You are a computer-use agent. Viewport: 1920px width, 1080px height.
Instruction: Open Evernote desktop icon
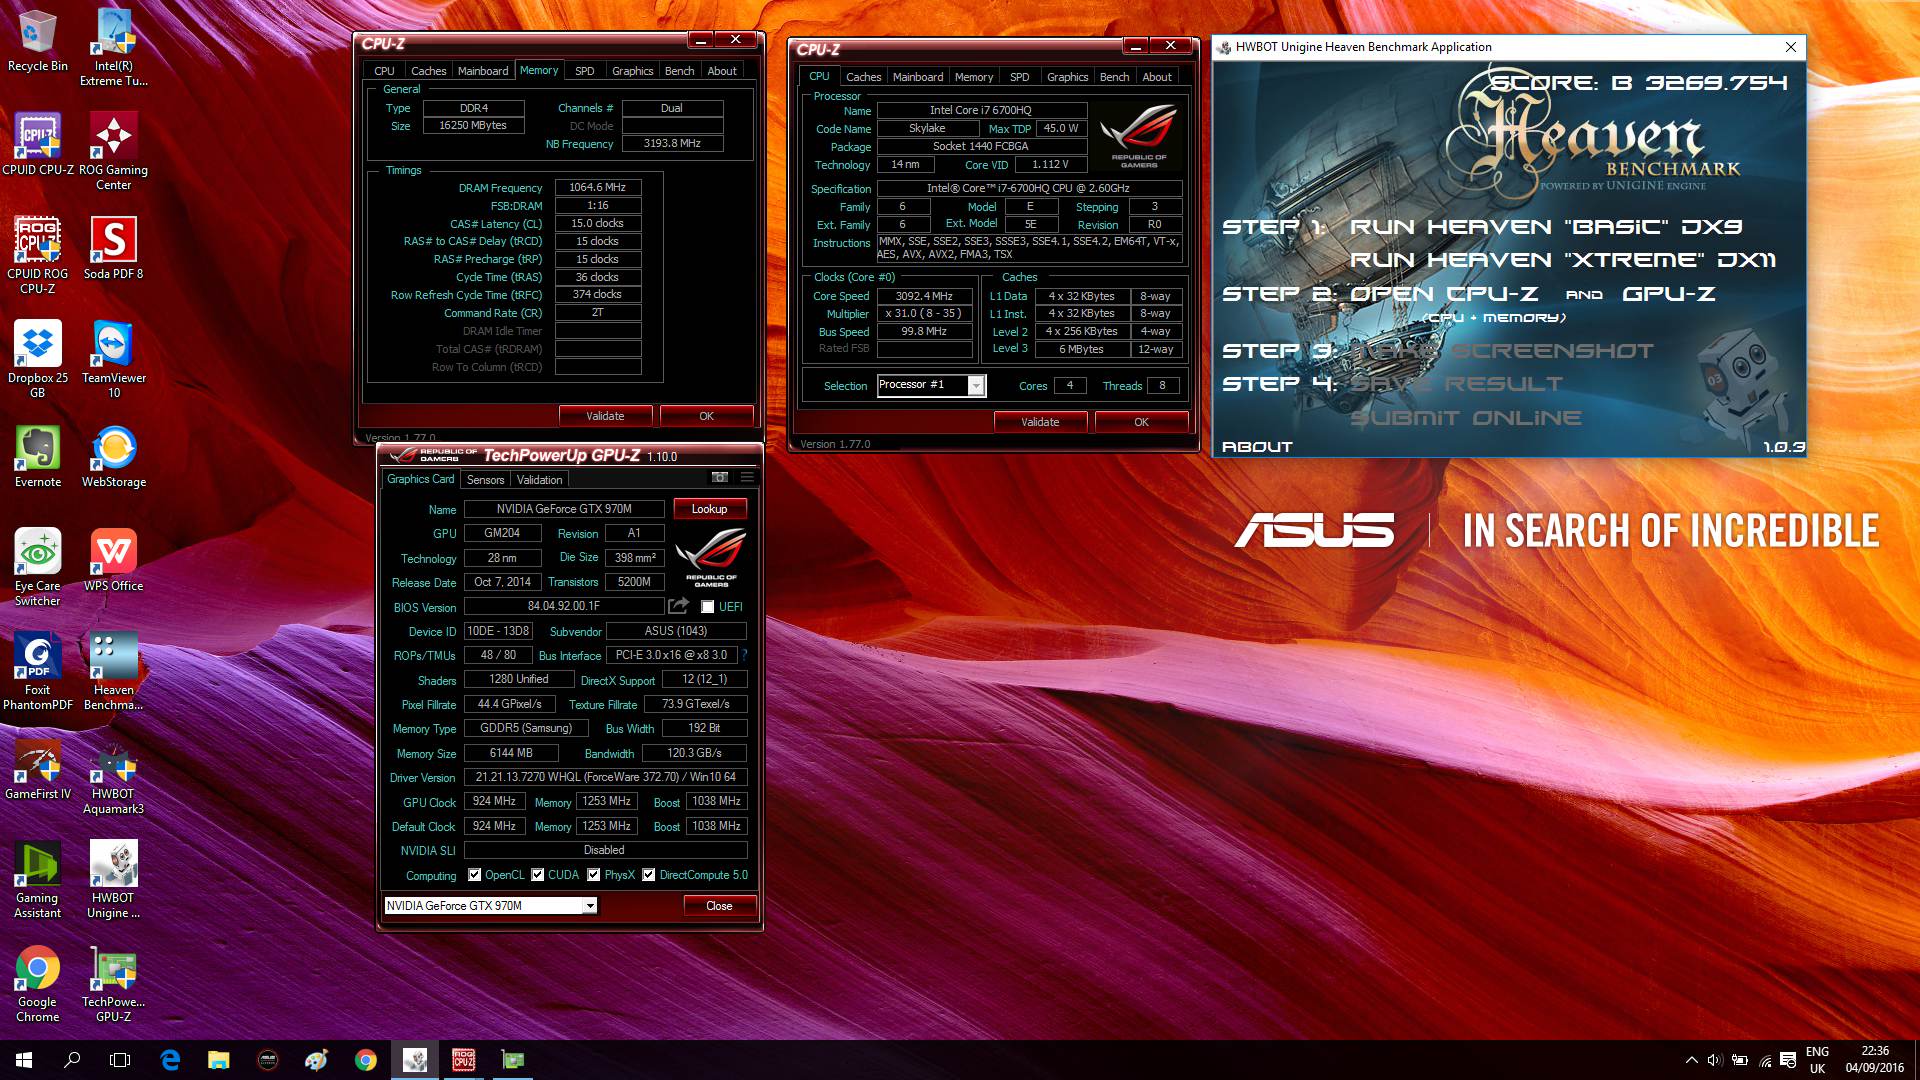tap(38, 457)
